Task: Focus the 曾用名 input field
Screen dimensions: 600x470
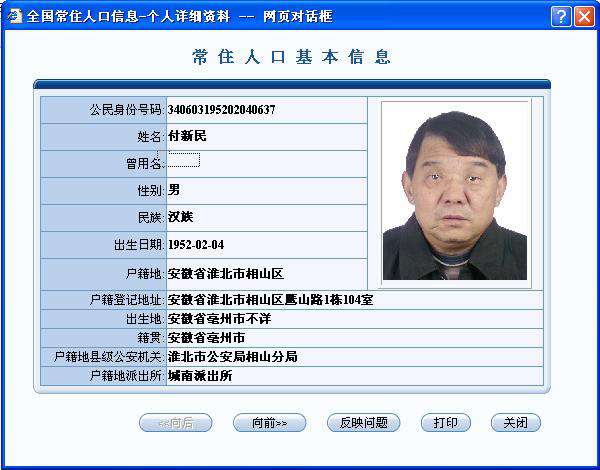Action: [185, 161]
